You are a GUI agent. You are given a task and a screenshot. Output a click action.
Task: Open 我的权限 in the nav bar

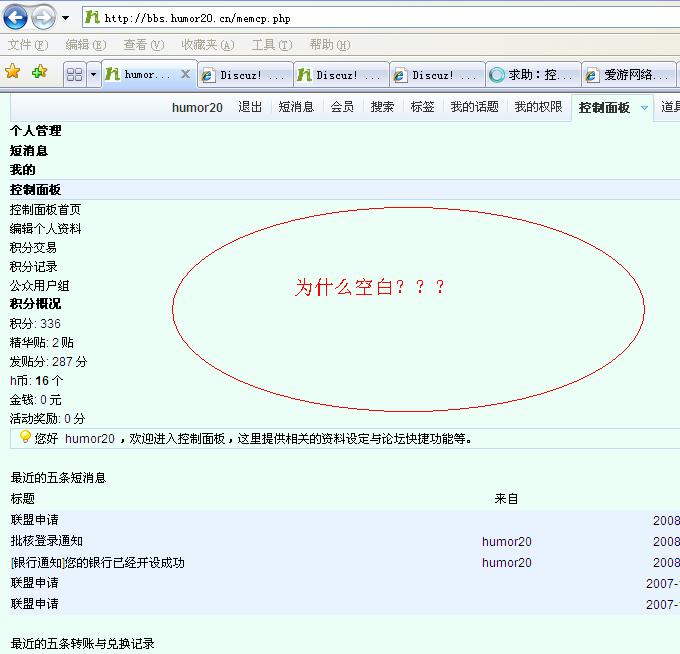[x=538, y=107]
